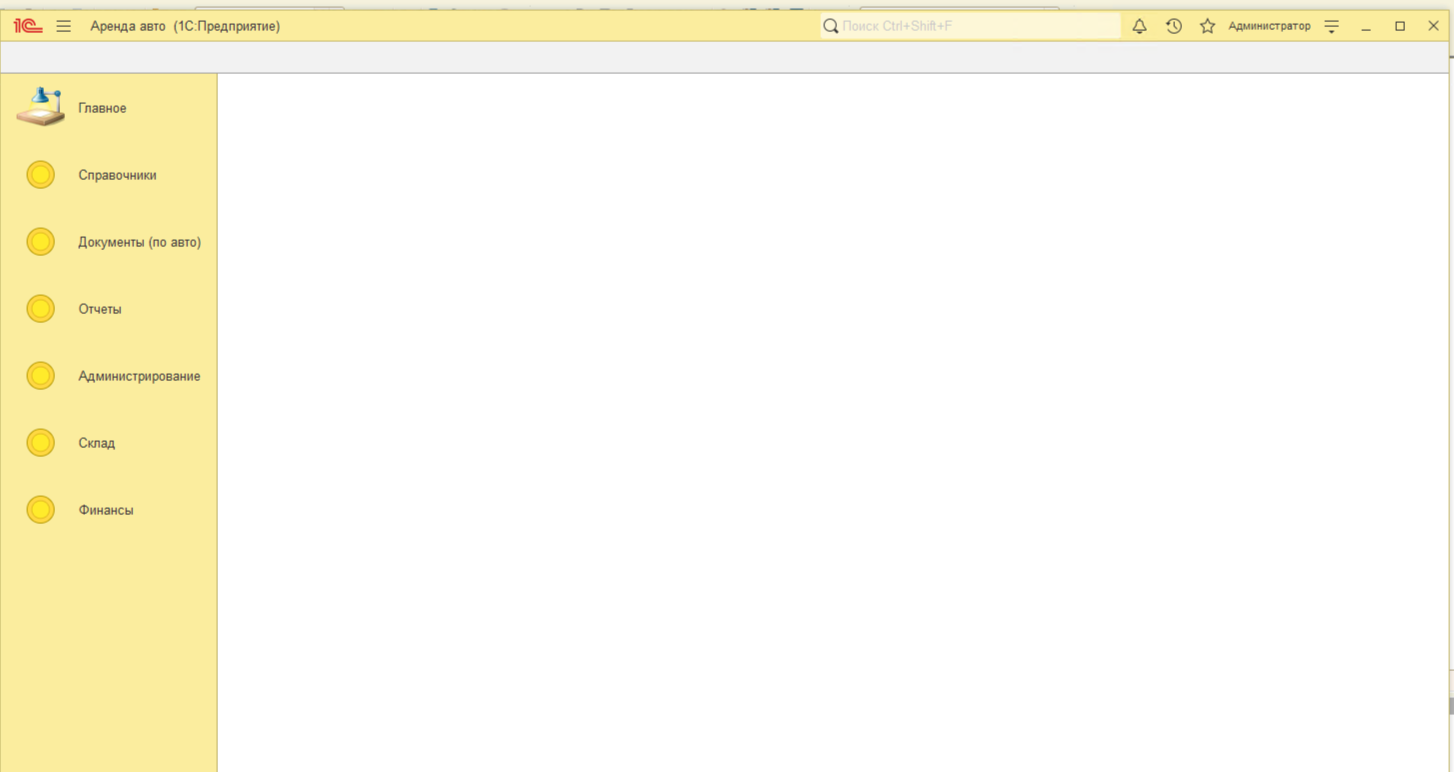Click the yellow circle icon beside Отчеты

point(40,309)
